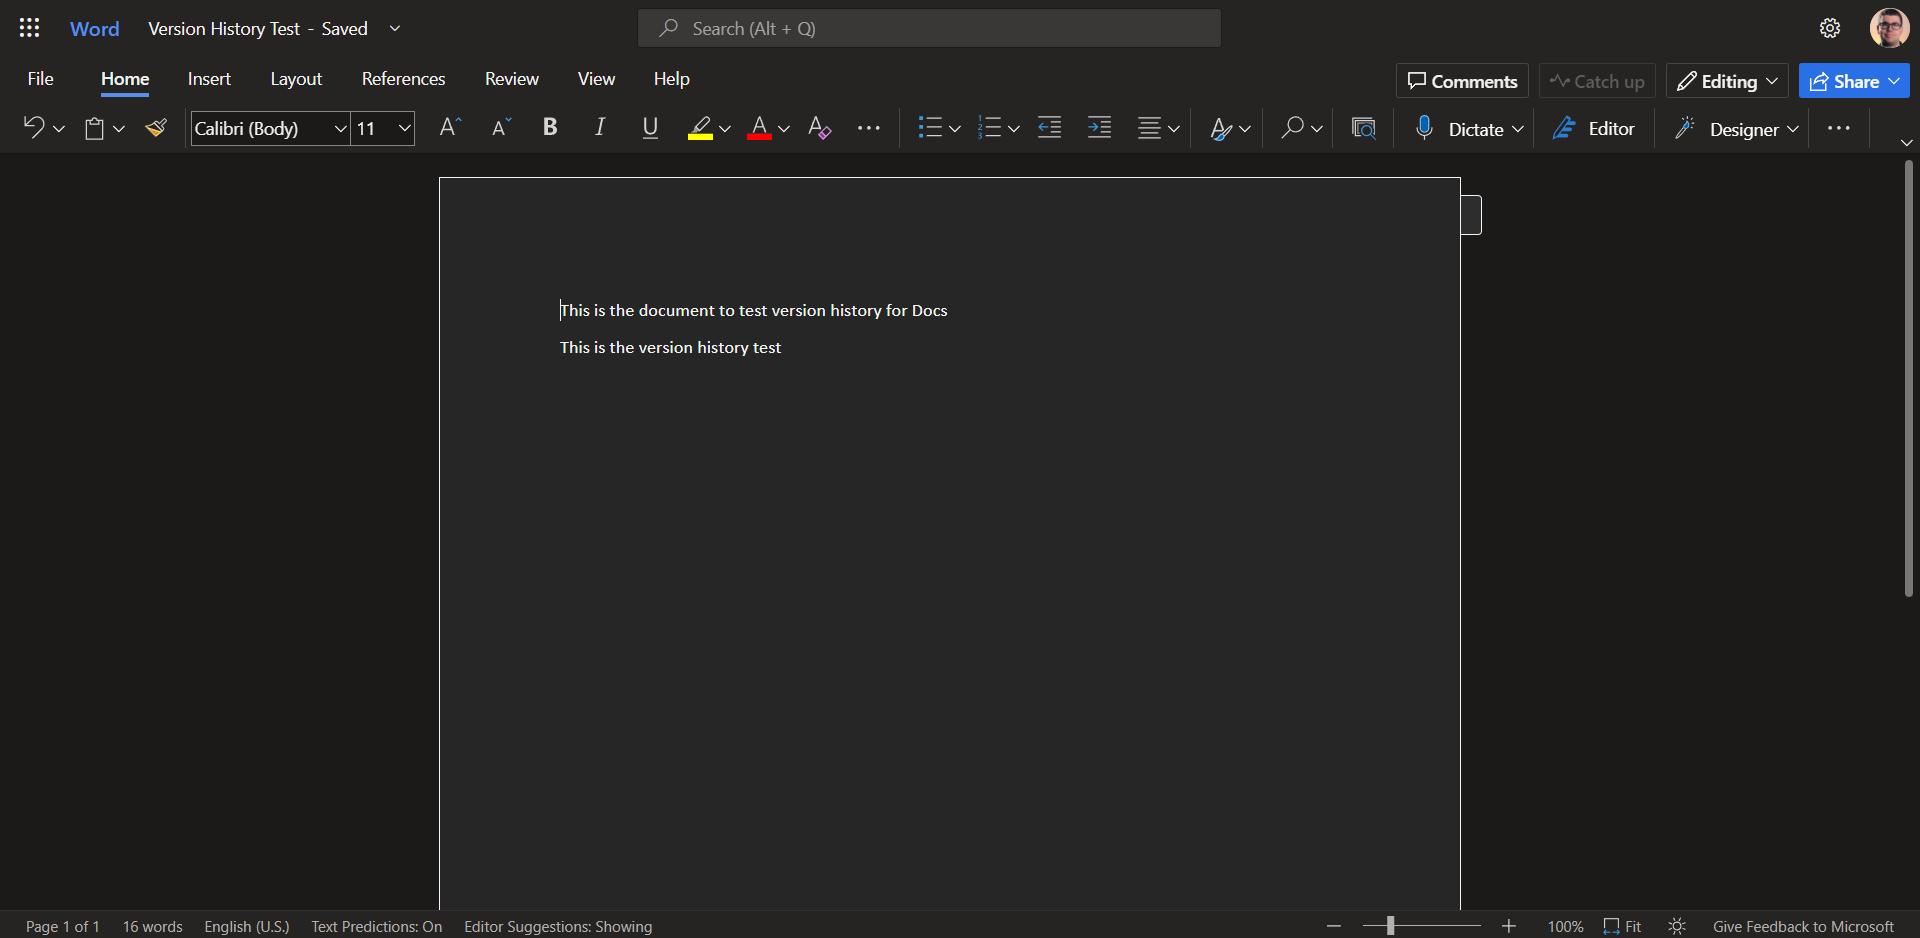This screenshot has height=938, width=1920.
Task: Decrease the paragraph indent
Action: pyautogui.click(x=1049, y=128)
